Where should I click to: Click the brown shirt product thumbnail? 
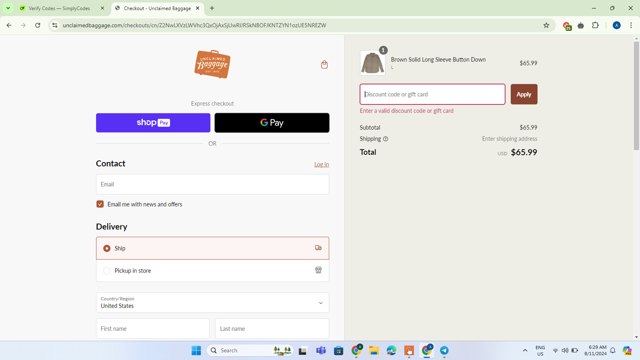click(x=372, y=63)
